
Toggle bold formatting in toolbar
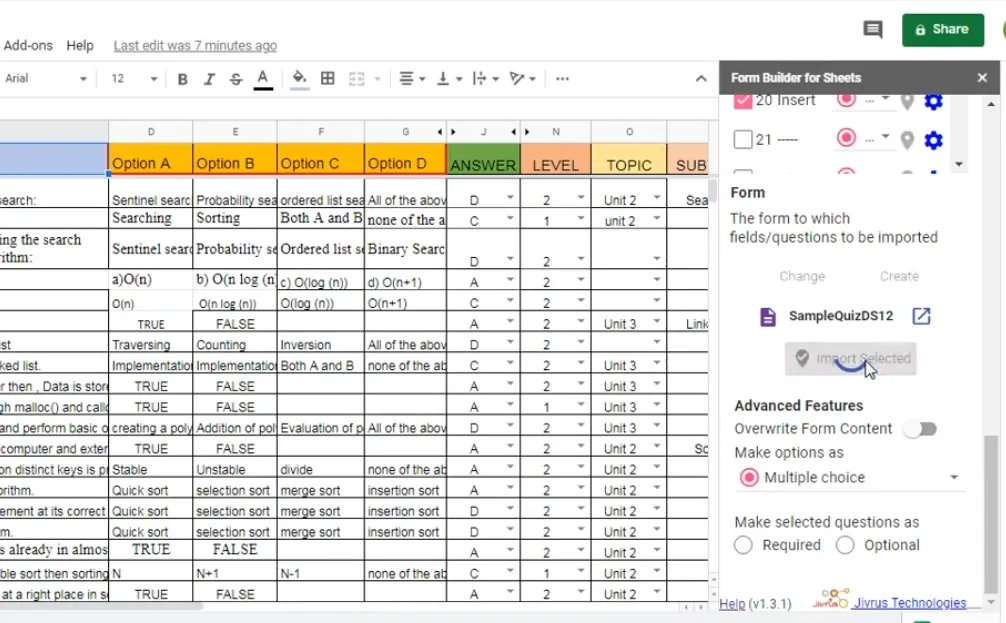pos(182,79)
